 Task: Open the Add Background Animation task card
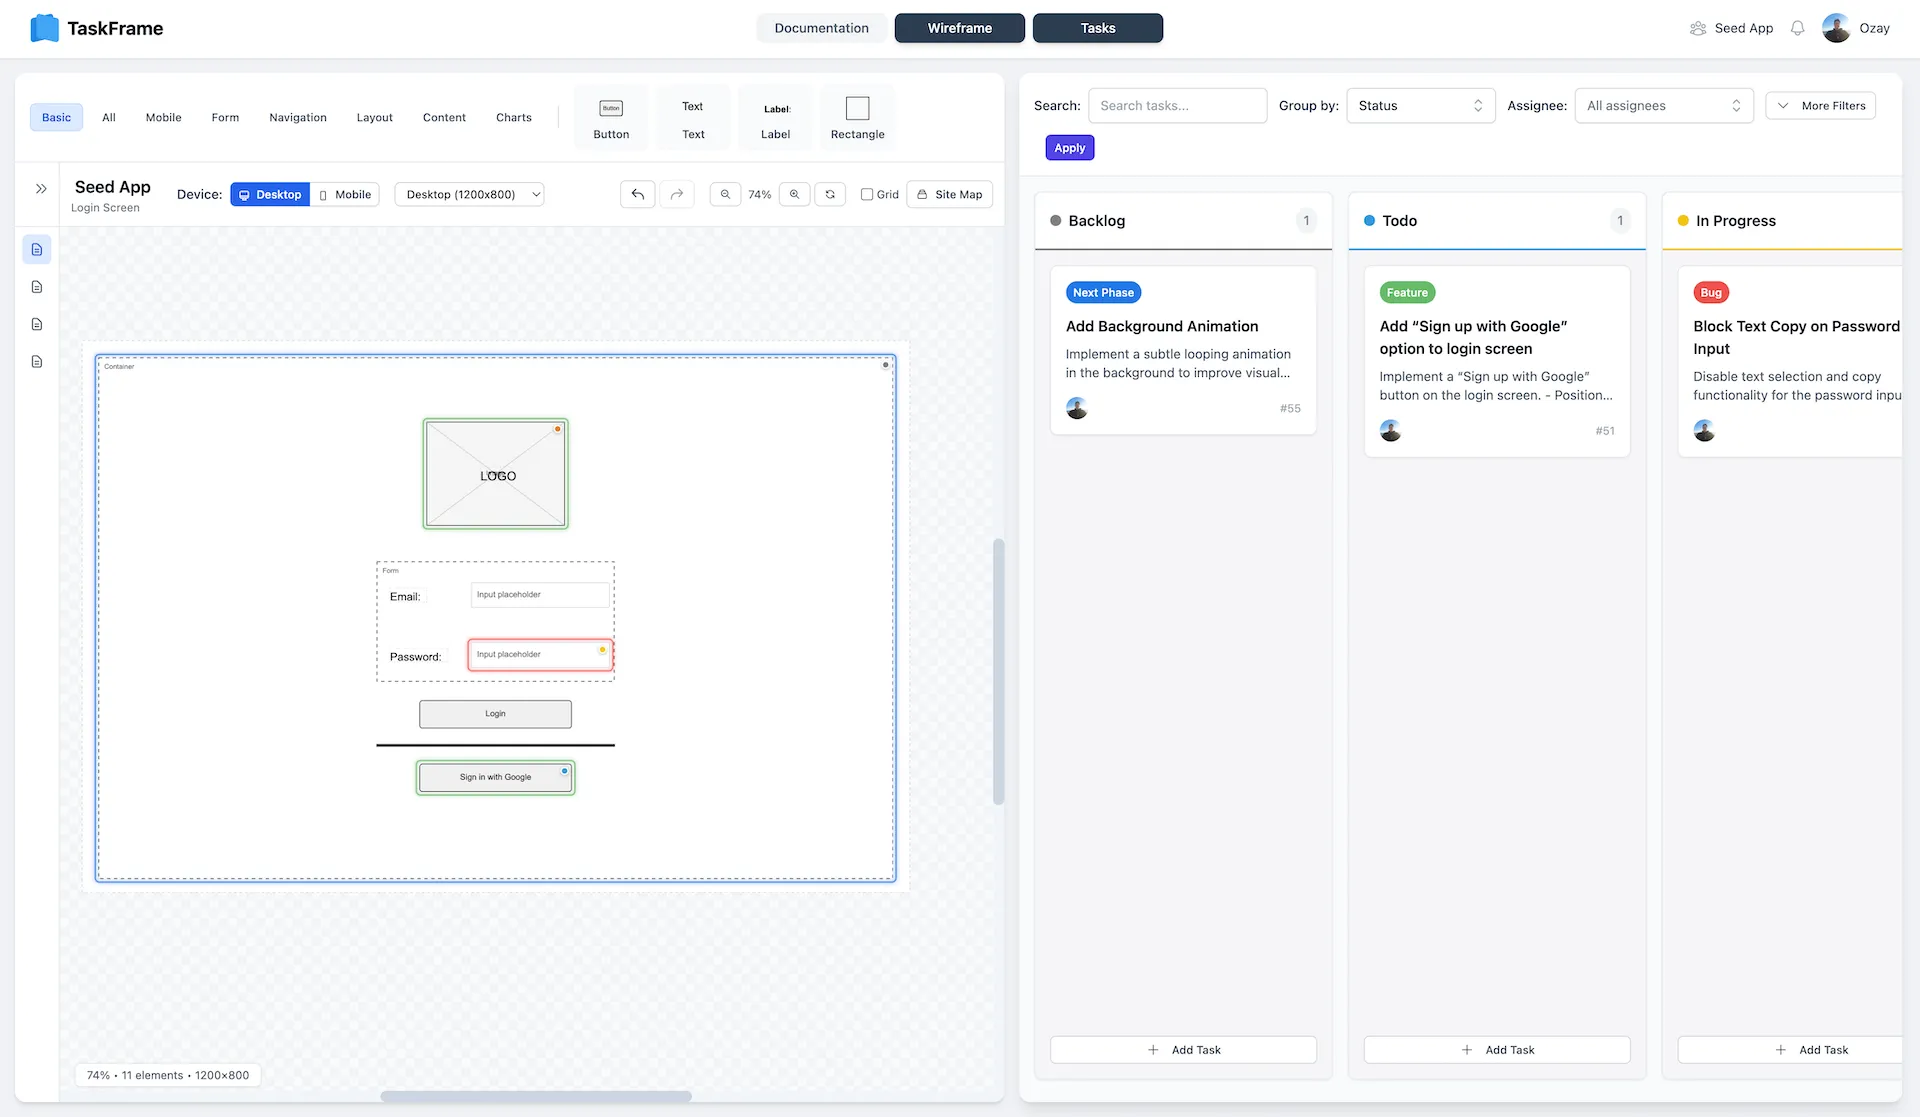1183,350
